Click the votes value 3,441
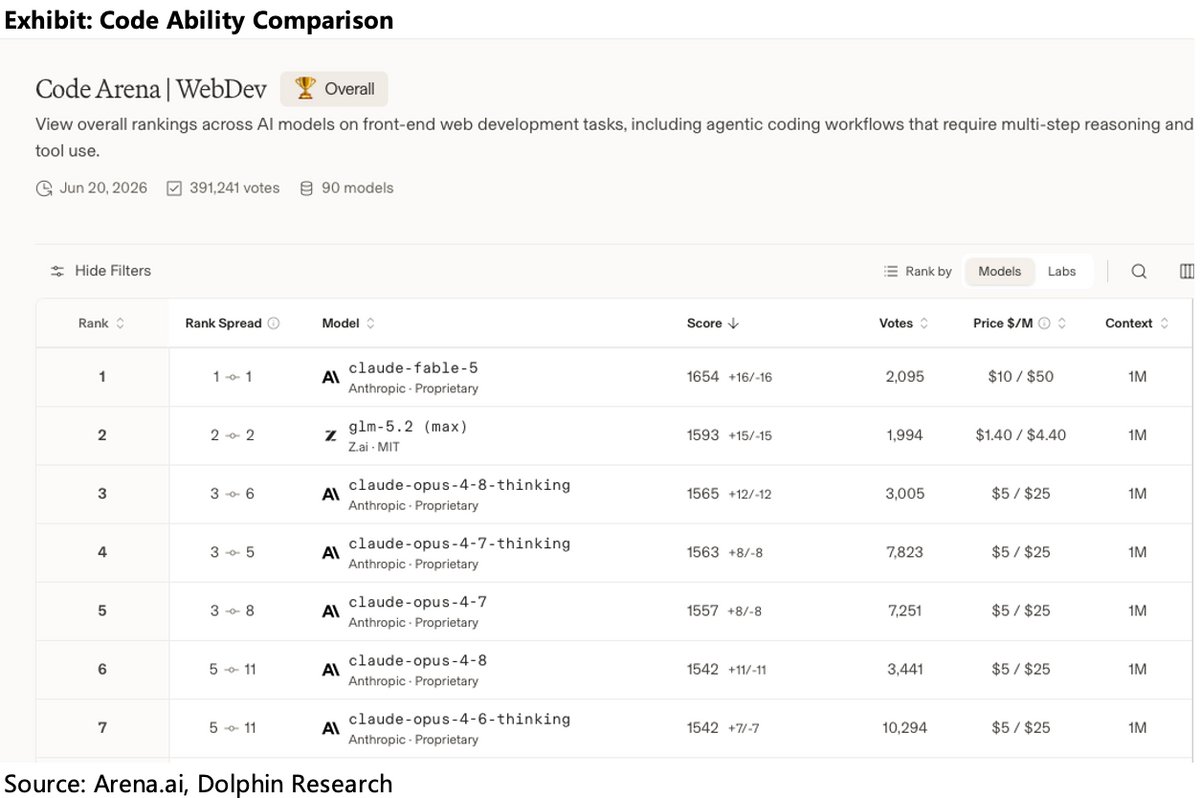Viewport: 1200px width, 798px height. click(x=905, y=669)
